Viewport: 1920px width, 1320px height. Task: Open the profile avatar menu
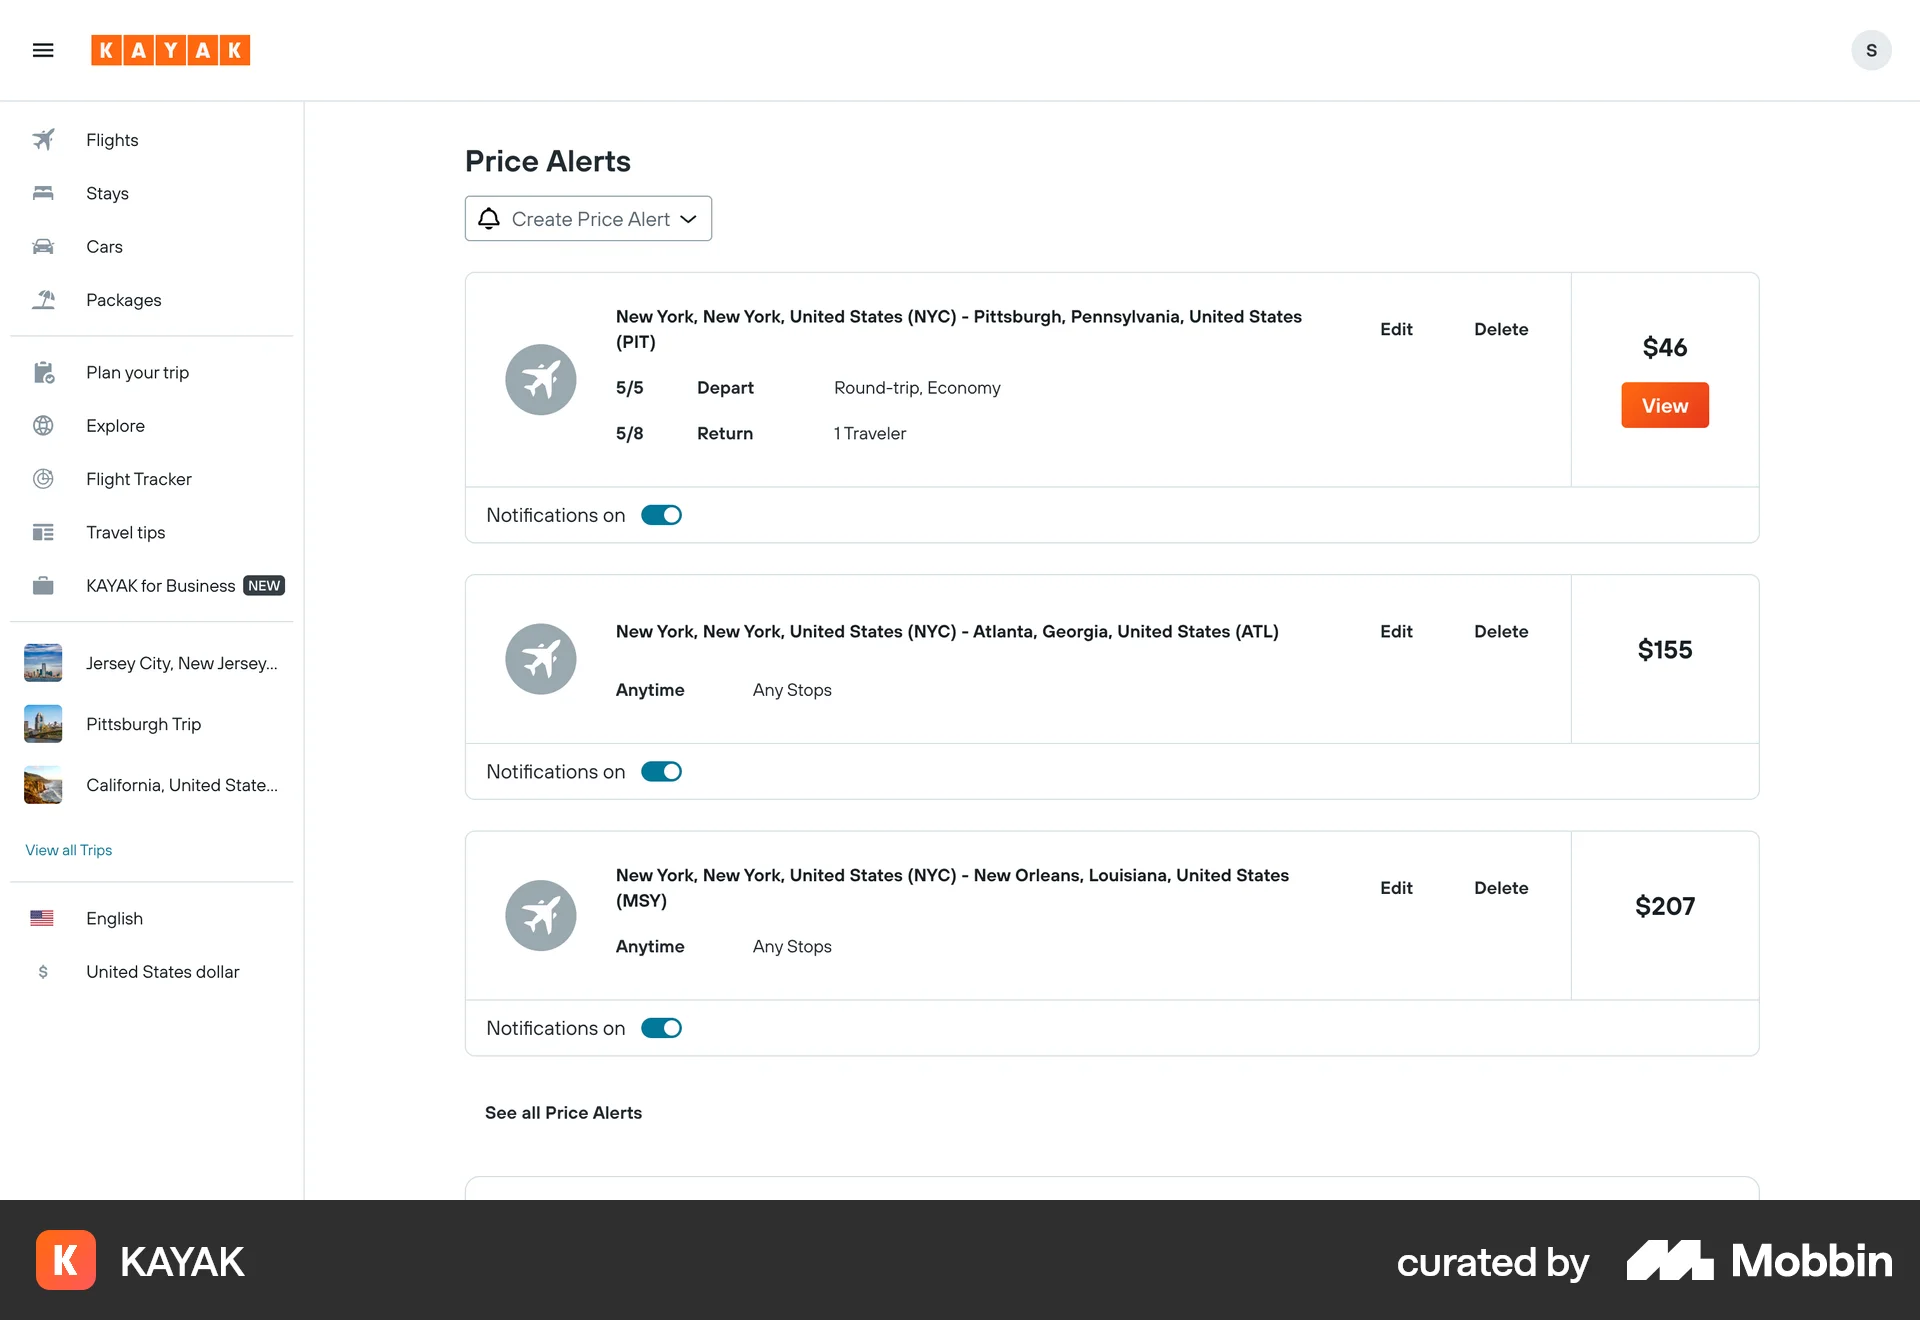pyautogui.click(x=1871, y=50)
